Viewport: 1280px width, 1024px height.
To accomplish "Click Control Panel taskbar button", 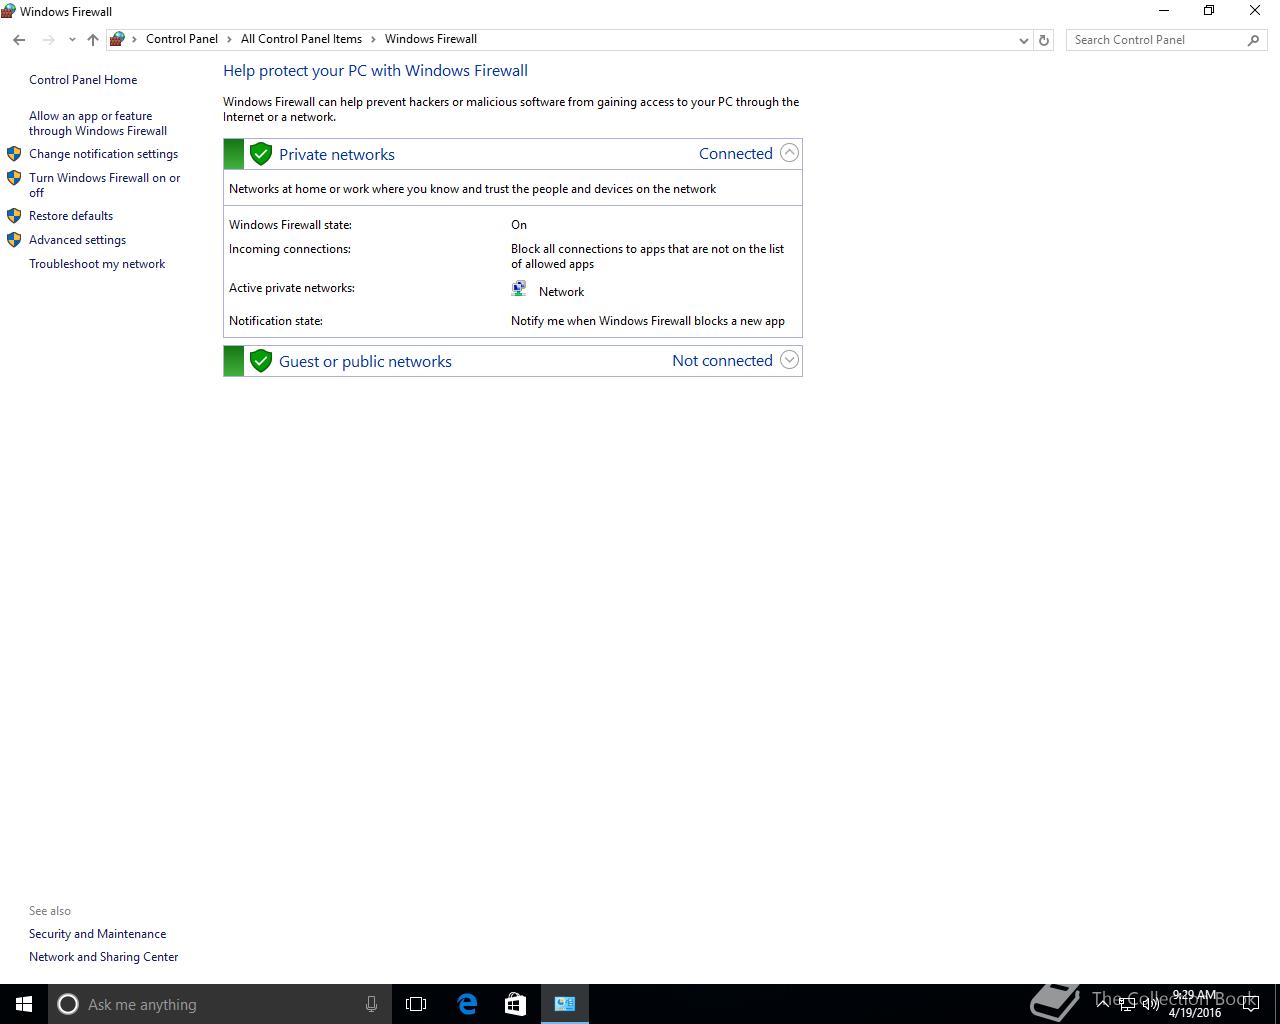I will (565, 1004).
